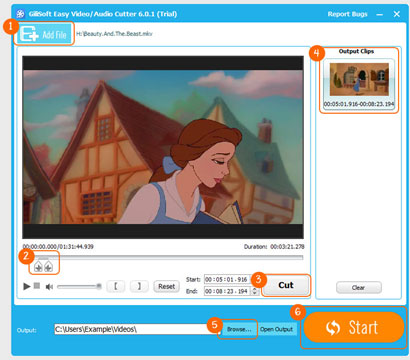Viewport: 410px width, 360px height.
Task: Click the Clear button
Action: click(359, 288)
